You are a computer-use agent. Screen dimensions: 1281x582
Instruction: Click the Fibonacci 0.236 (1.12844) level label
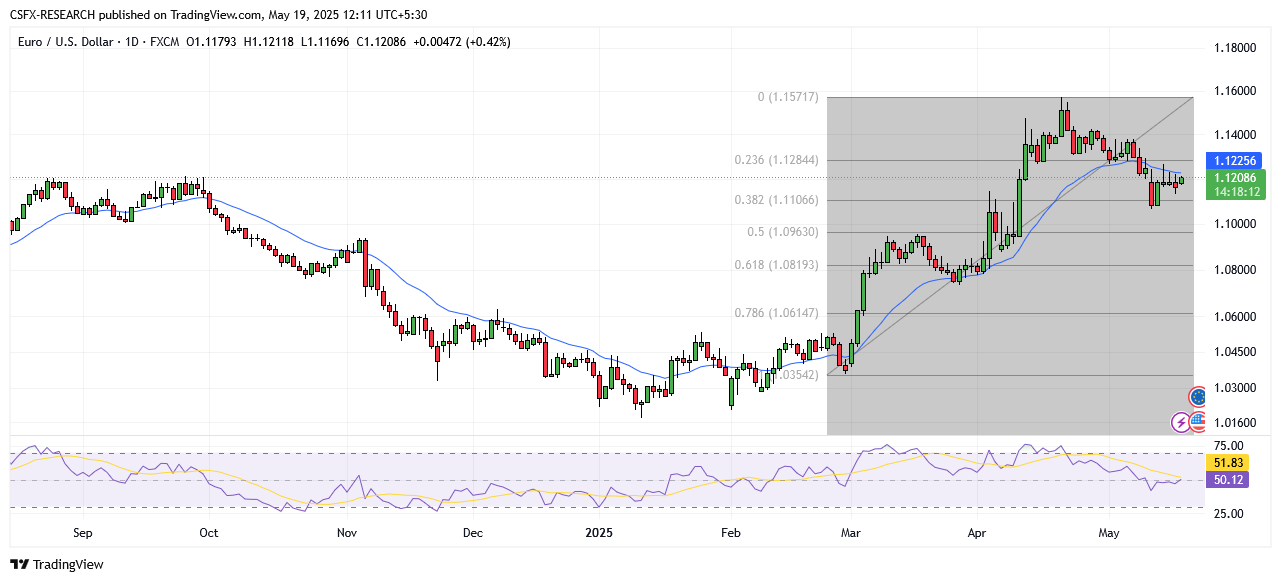tap(777, 160)
